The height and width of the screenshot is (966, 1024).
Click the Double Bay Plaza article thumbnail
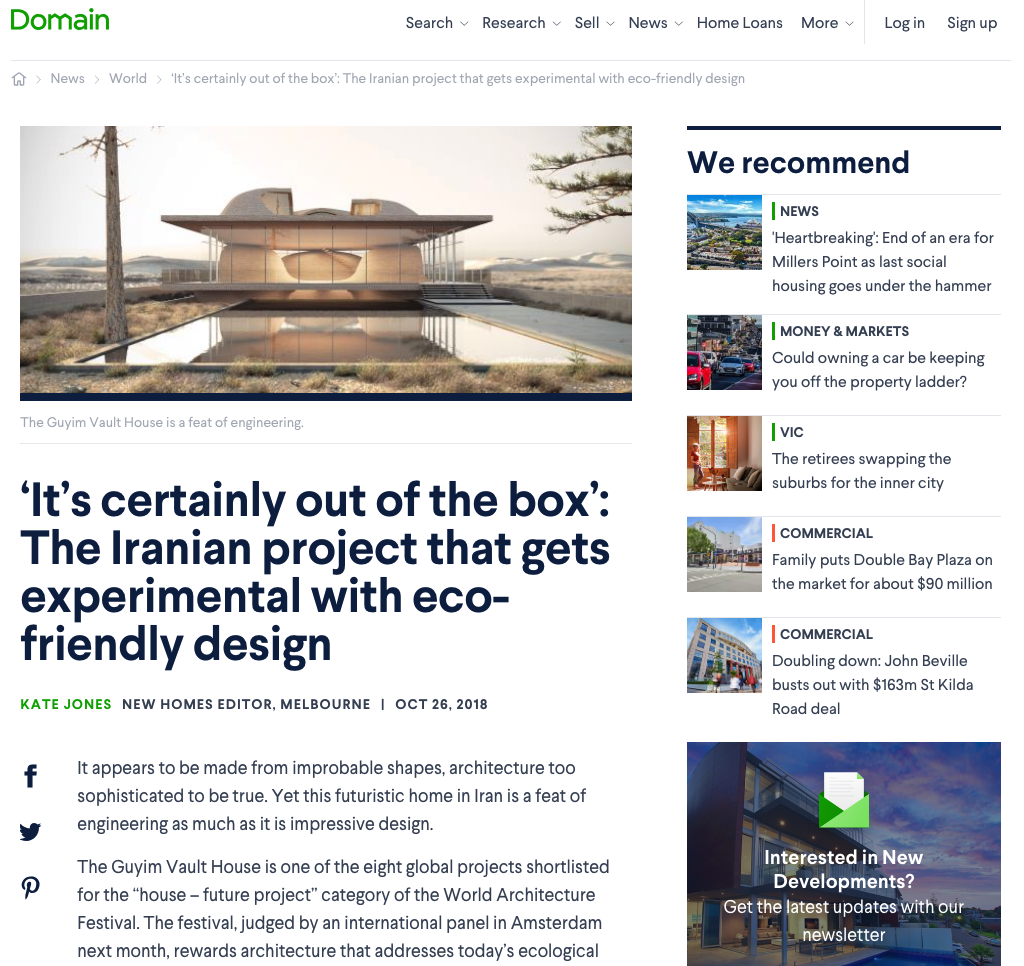point(724,554)
